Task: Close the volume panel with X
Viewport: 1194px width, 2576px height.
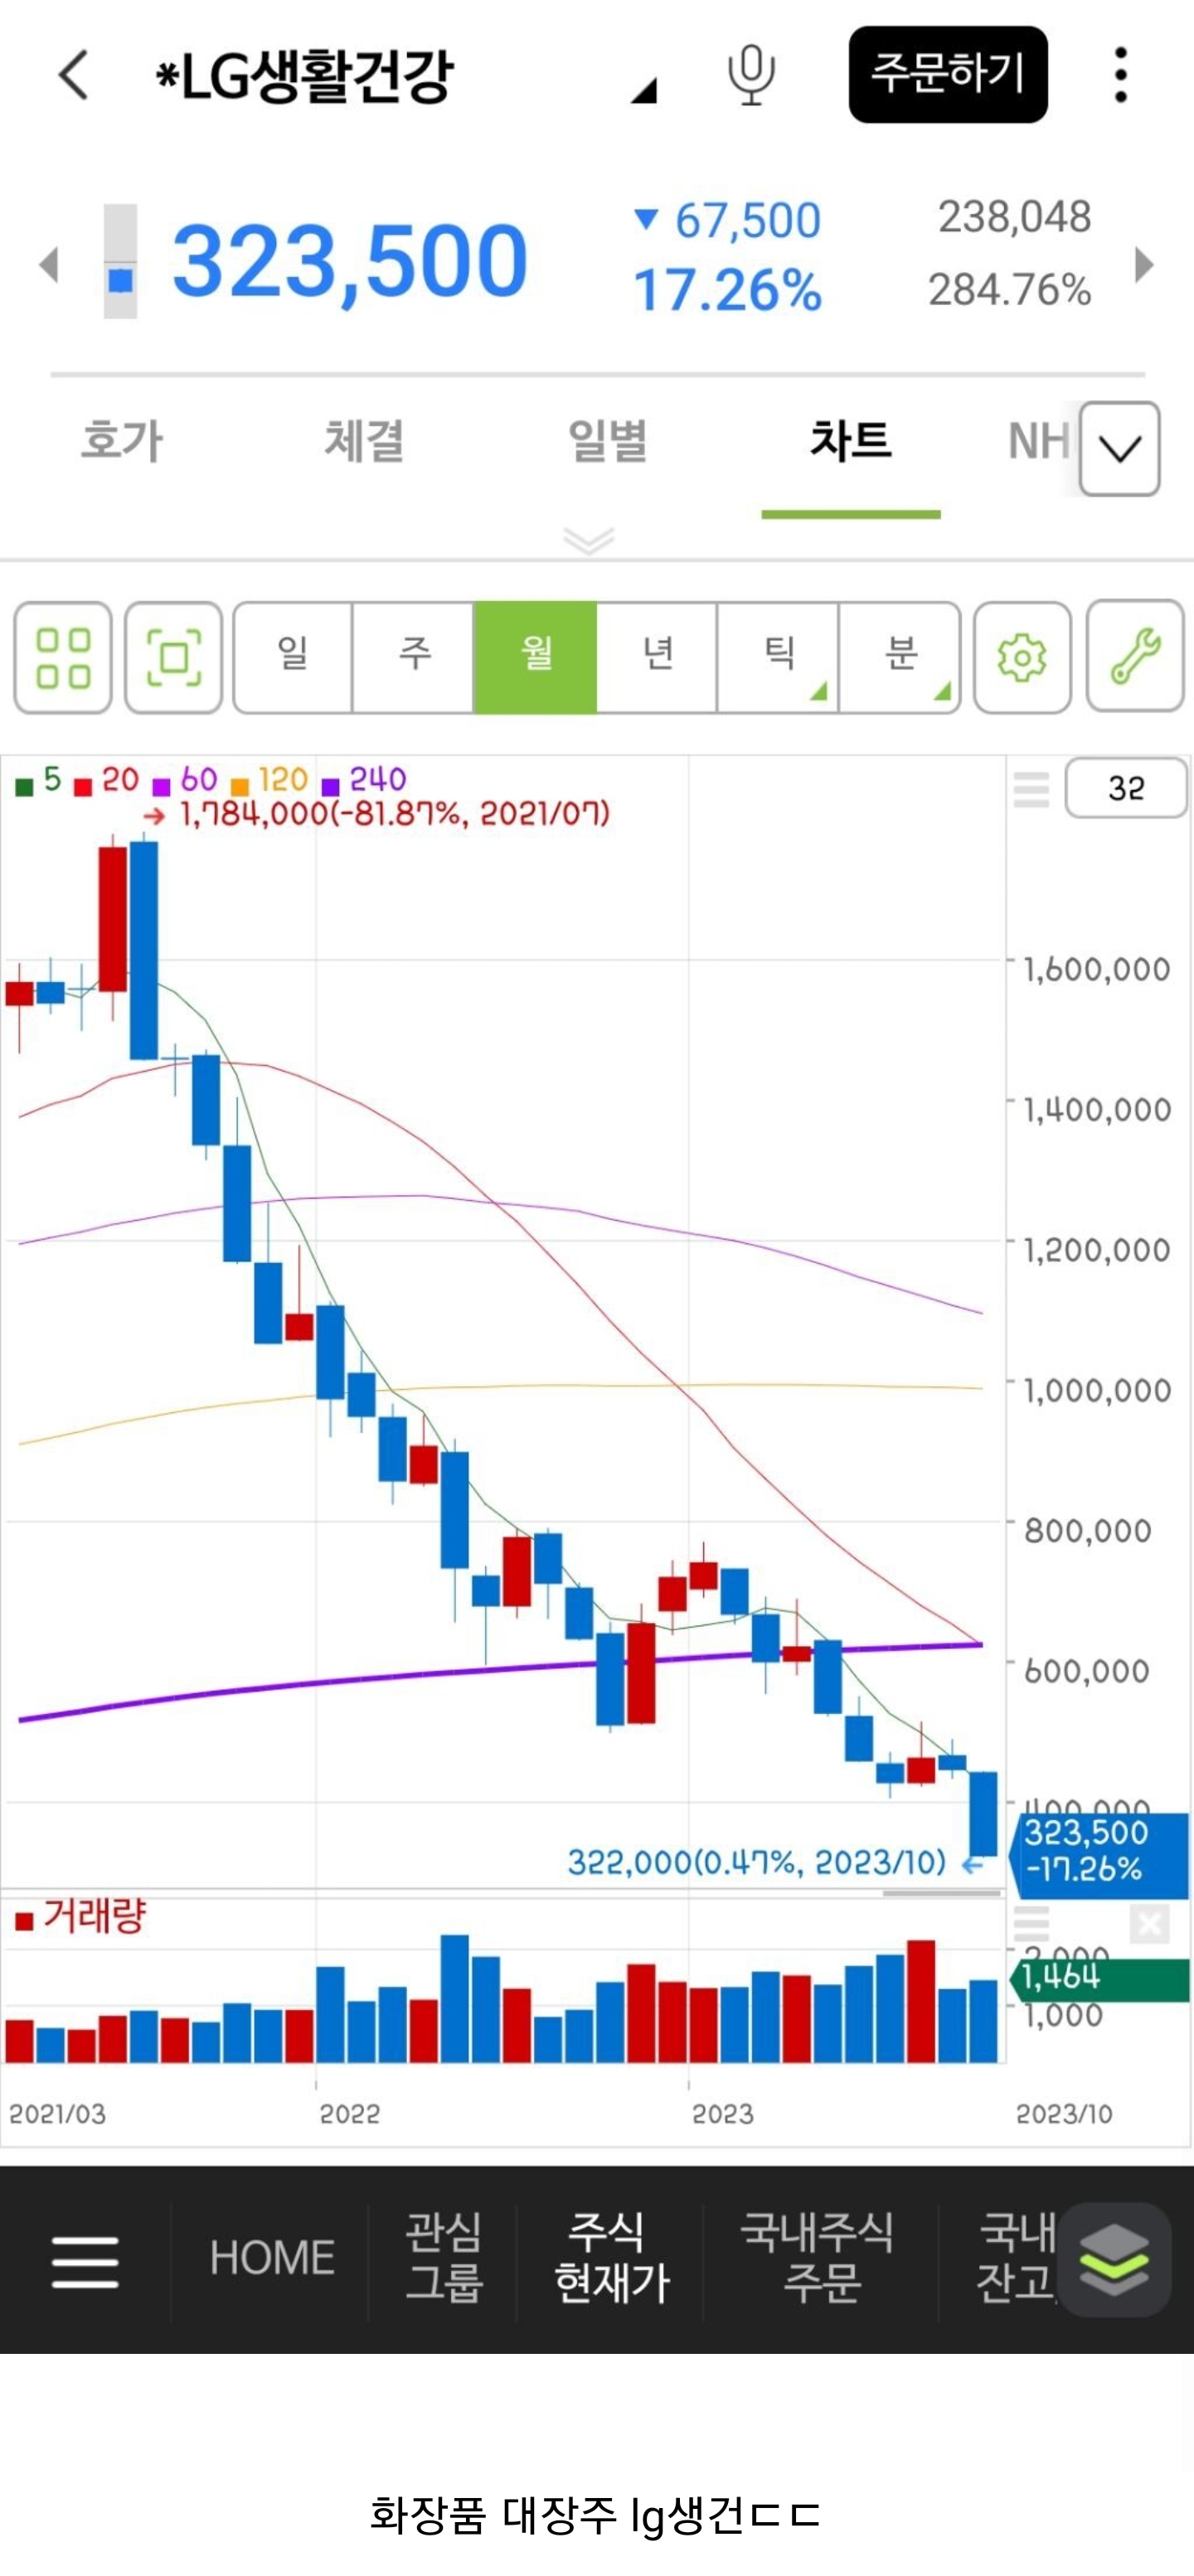Action: pyautogui.click(x=1150, y=1923)
